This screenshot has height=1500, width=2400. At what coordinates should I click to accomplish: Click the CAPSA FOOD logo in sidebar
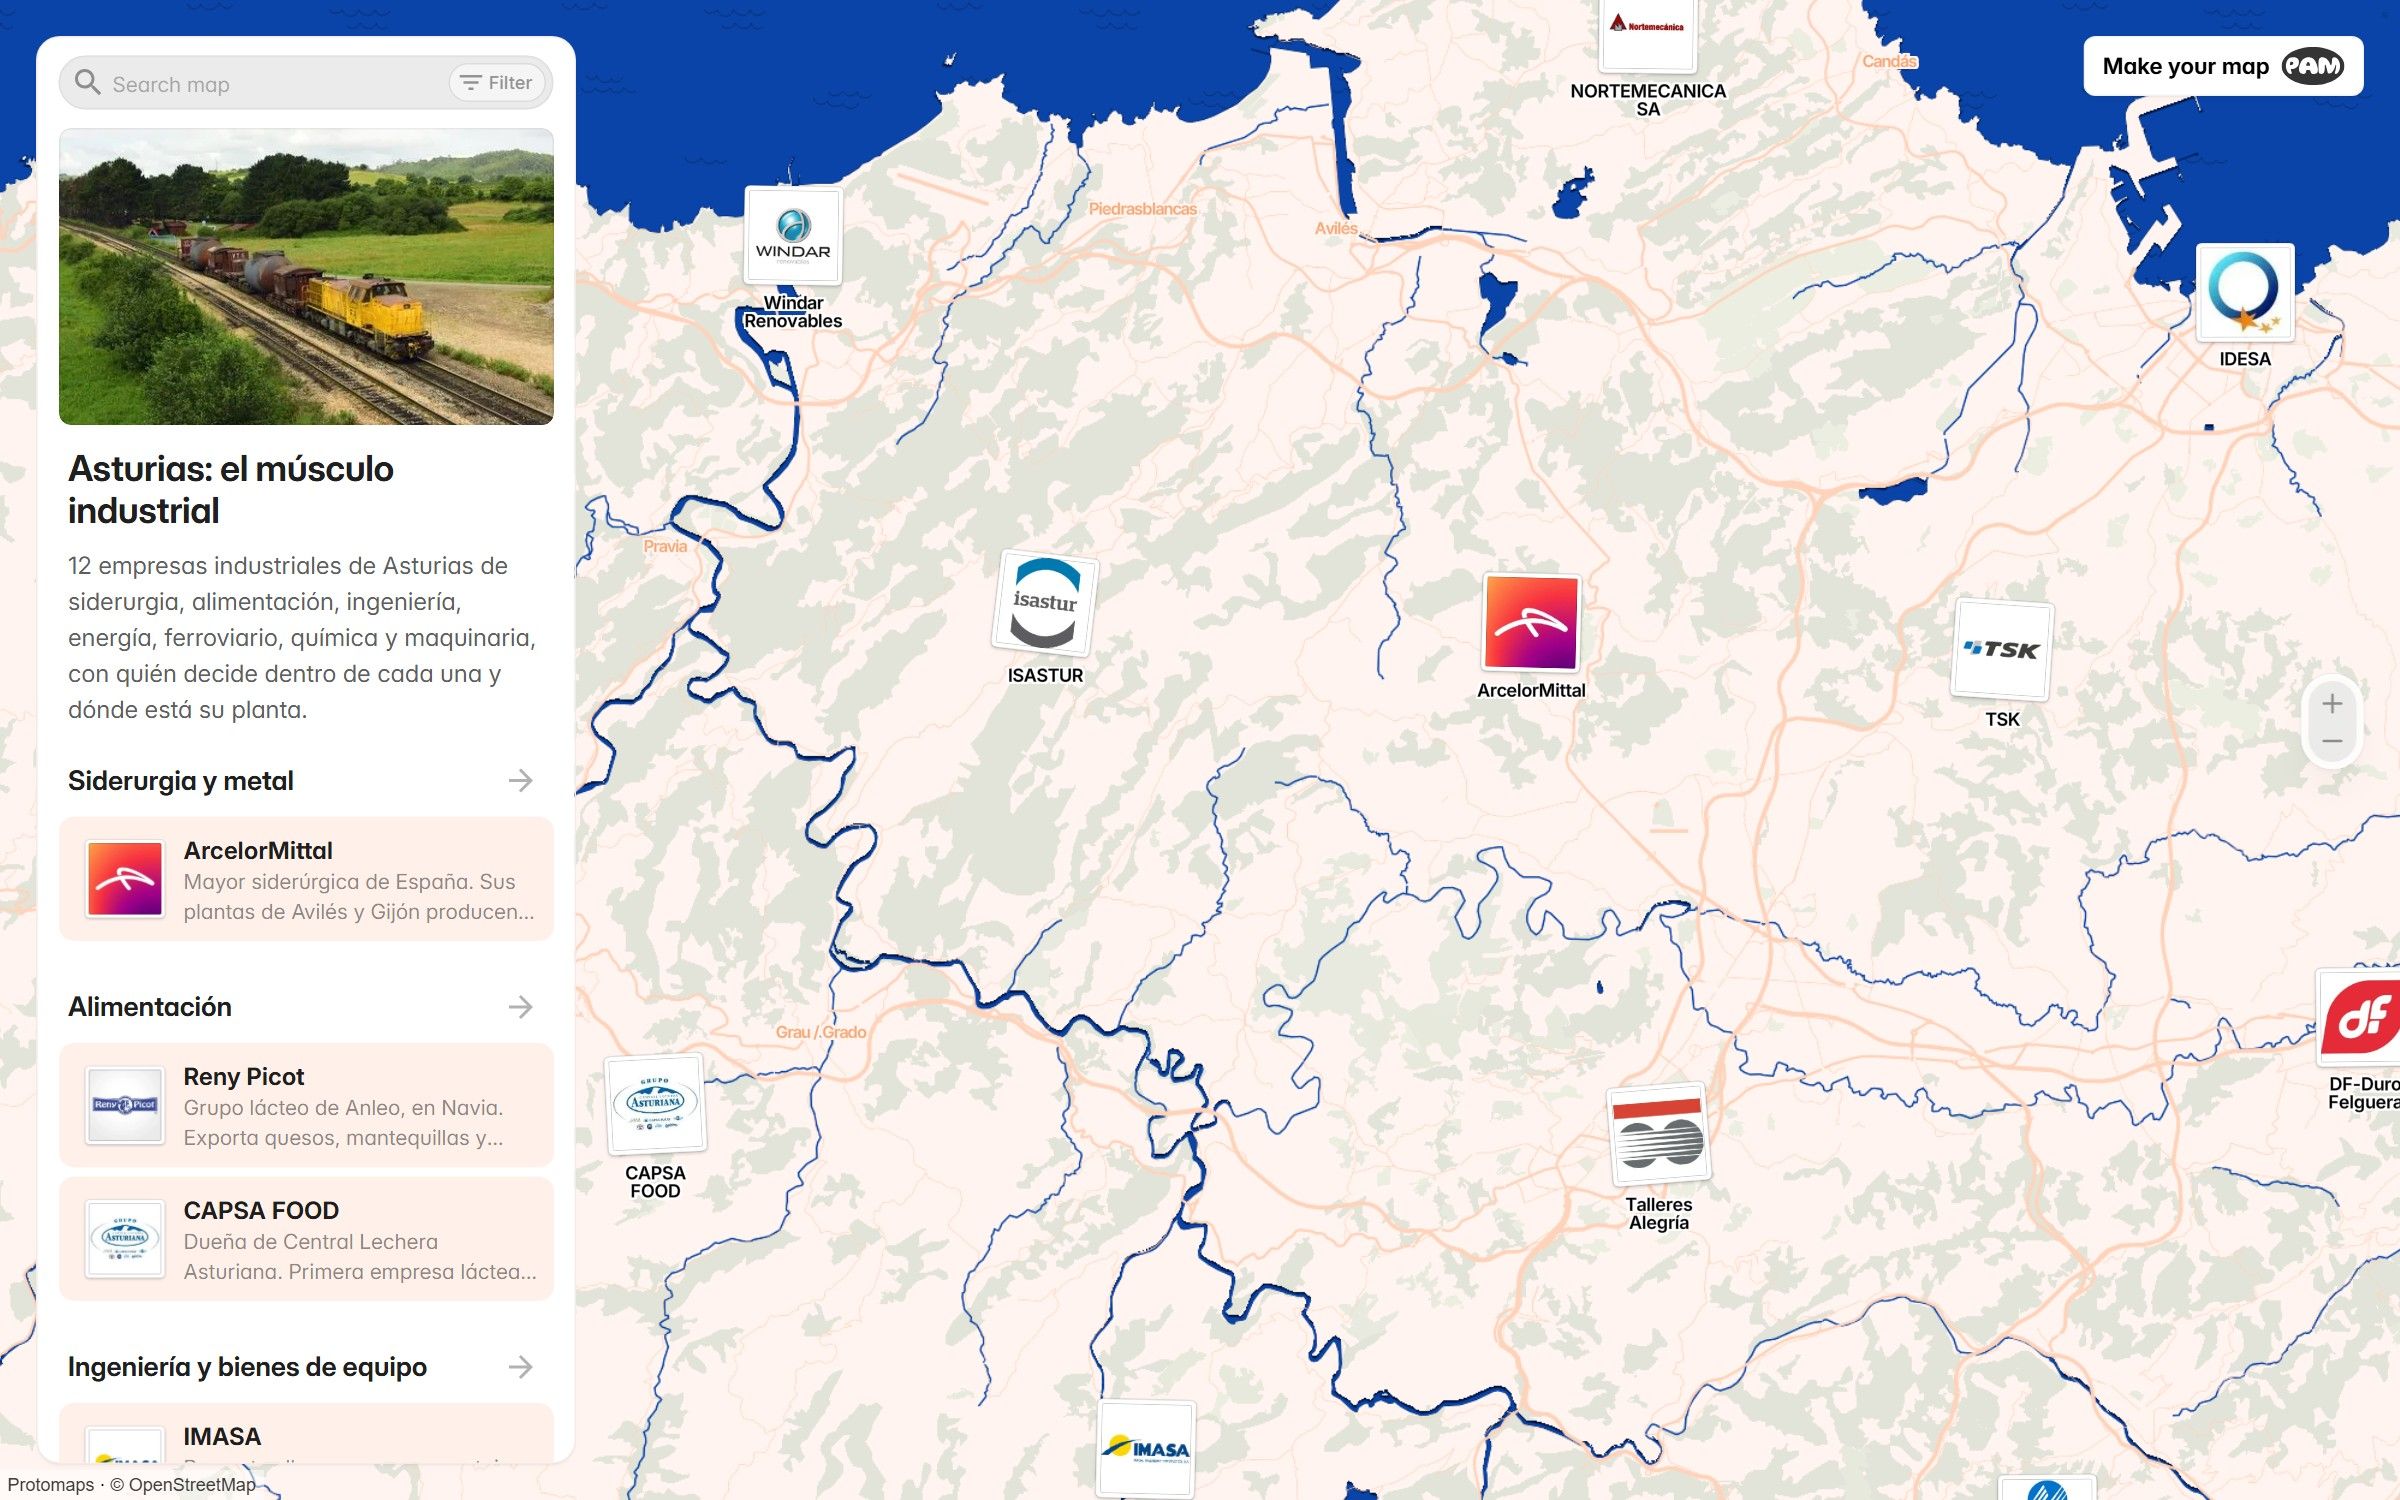(x=125, y=1239)
